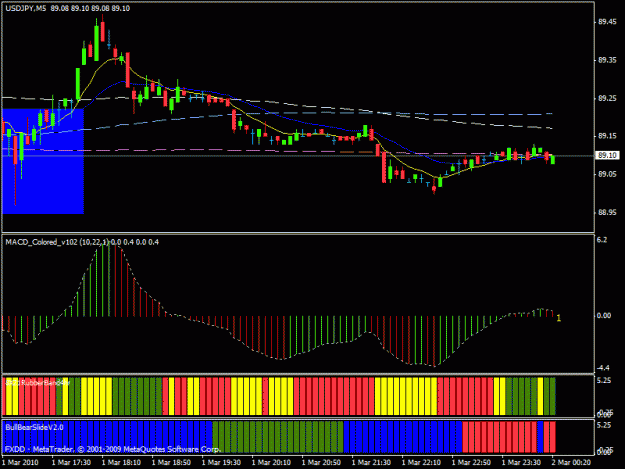The image size is (625, 469).
Task: Click the 1 Mar 2010 time axis label
Action: point(20,463)
